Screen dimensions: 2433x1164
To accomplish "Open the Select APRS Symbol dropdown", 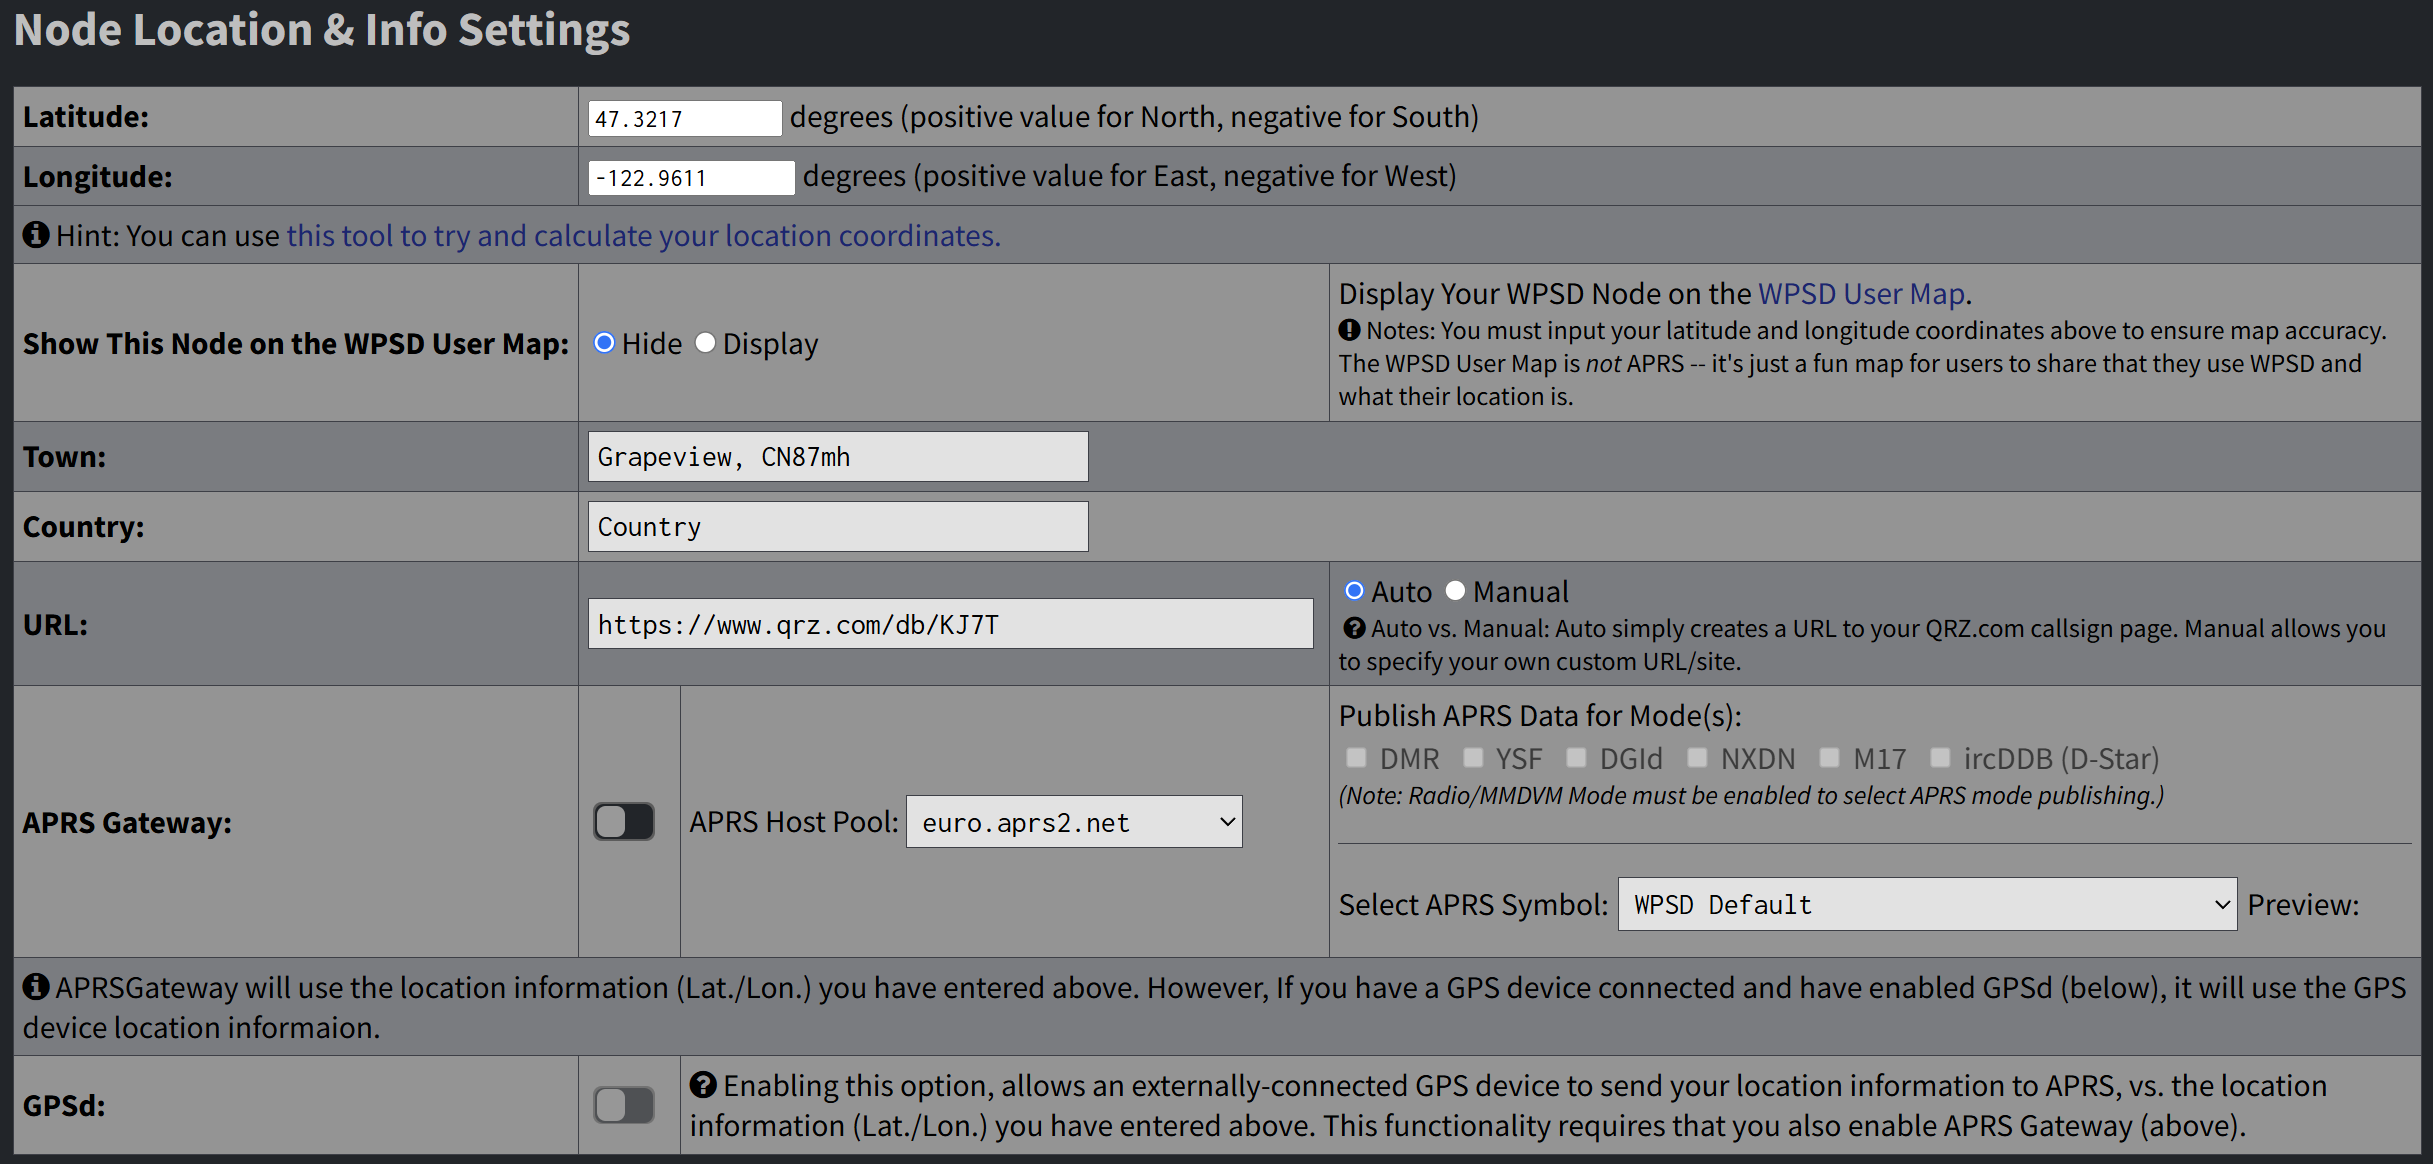I will [x=1926, y=904].
